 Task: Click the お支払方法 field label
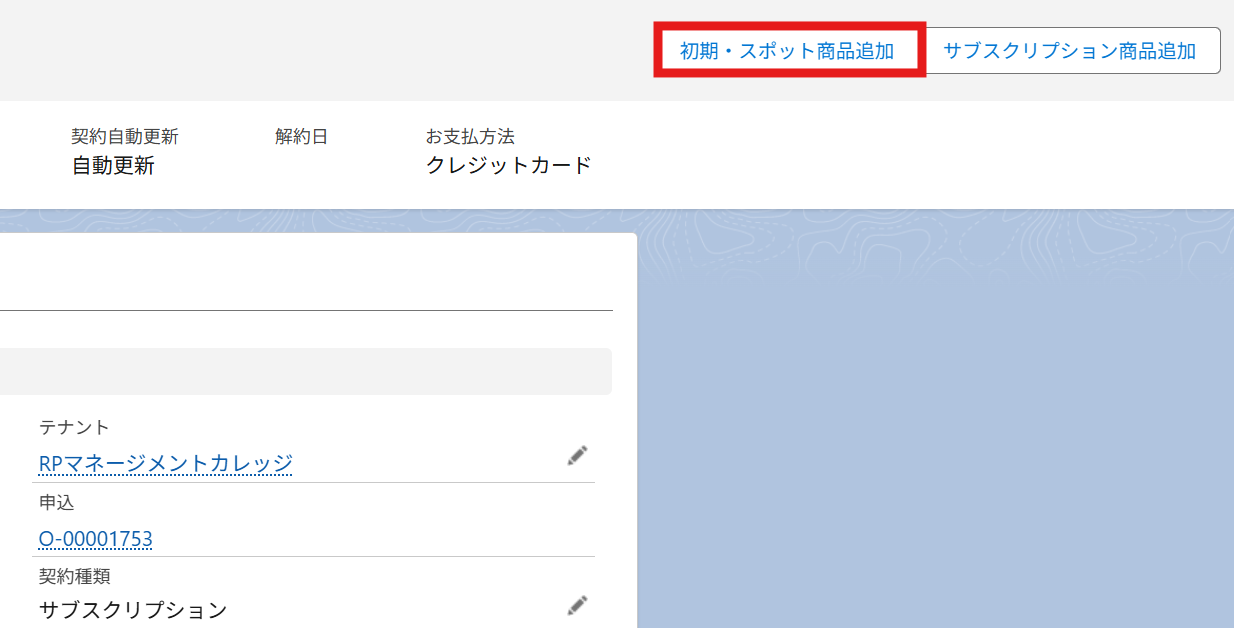[x=470, y=137]
